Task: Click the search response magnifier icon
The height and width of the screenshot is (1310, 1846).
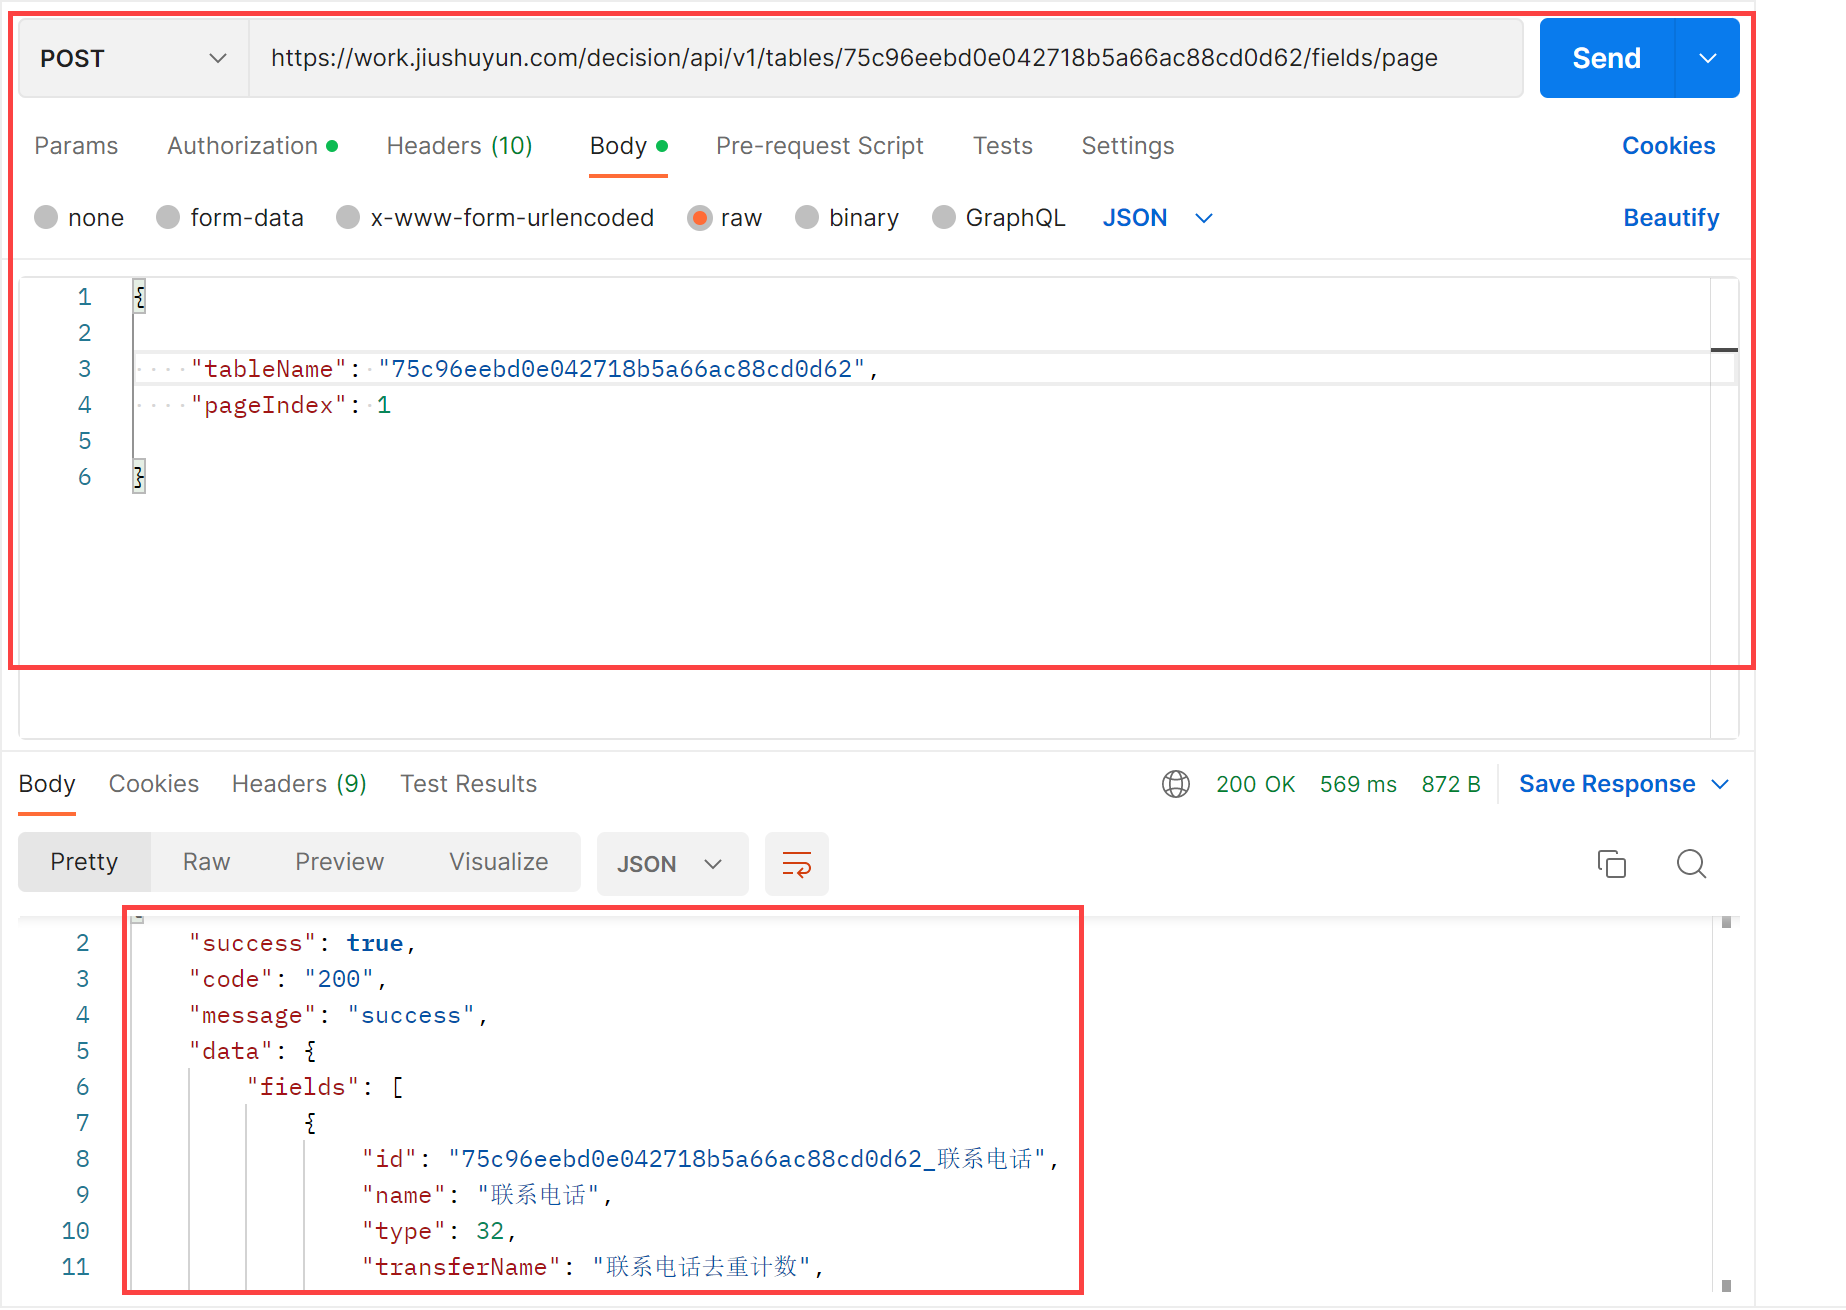Action: pos(1691,863)
